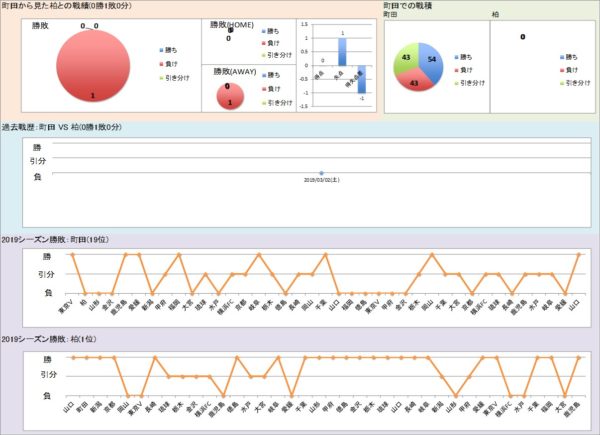Click 勝ち legend entry in 勝敗(HOME) chart
The height and width of the screenshot is (435, 600).
271,31
